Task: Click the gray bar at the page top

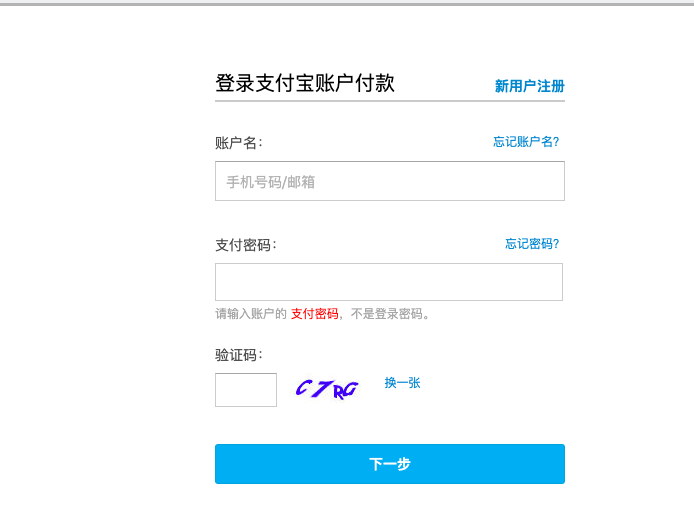Action: pyautogui.click(x=347, y=4)
